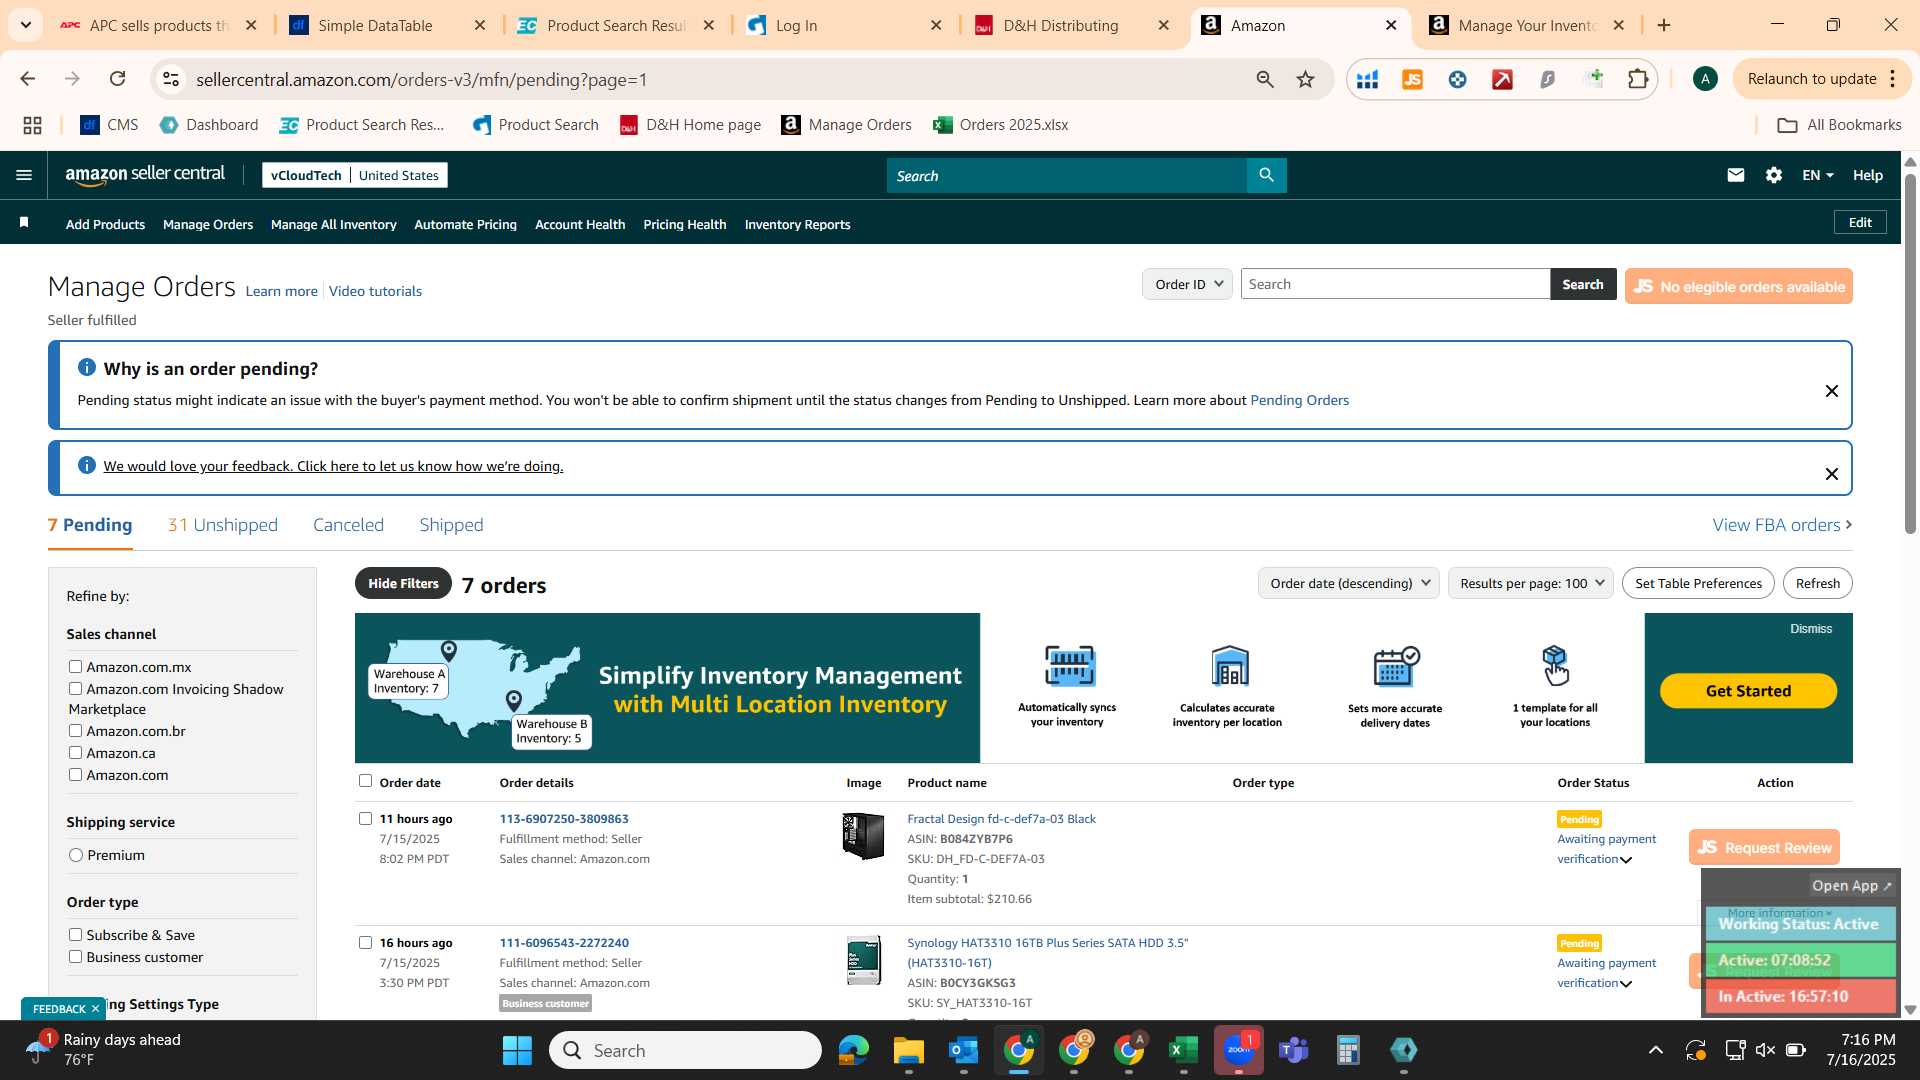Open Calculator from the taskbar
This screenshot has width=1920, height=1080.
tap(1348, 1050)
